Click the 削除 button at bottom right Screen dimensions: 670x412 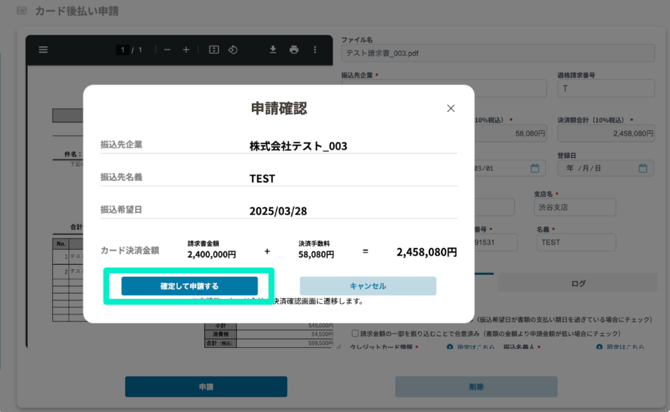click(x=475, y=386)
